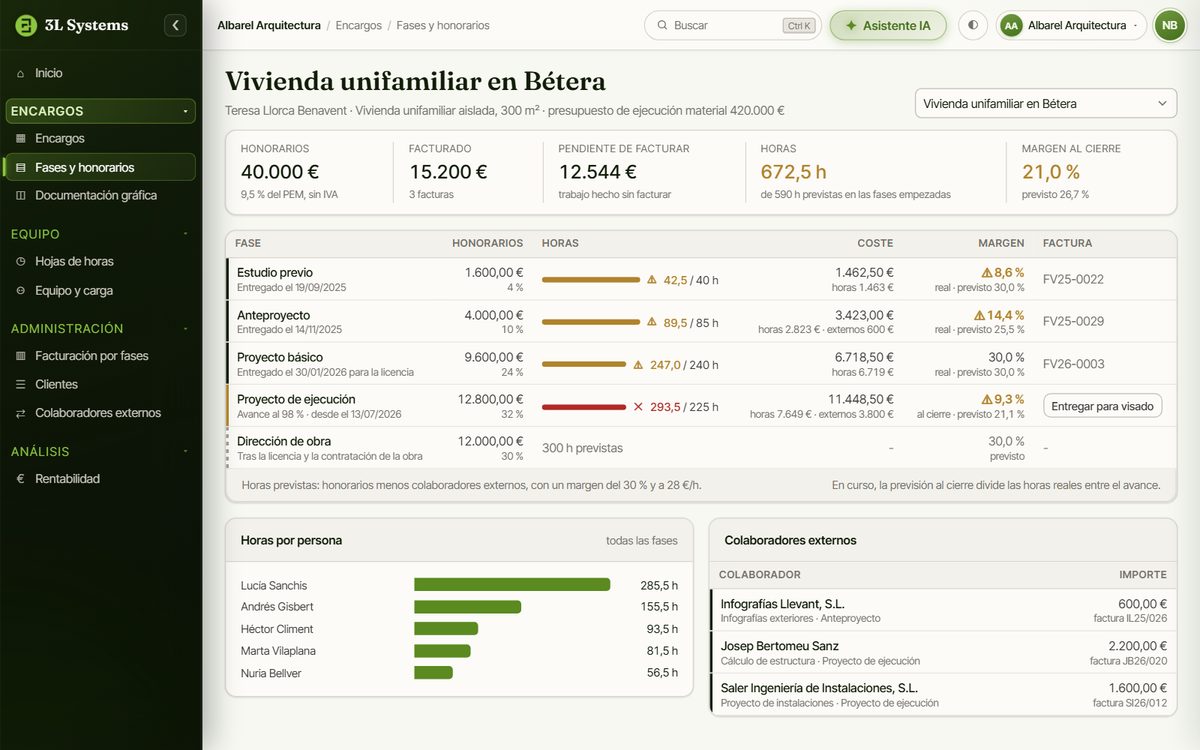Click the 672,5 h hours value

(x=794, y=172)
